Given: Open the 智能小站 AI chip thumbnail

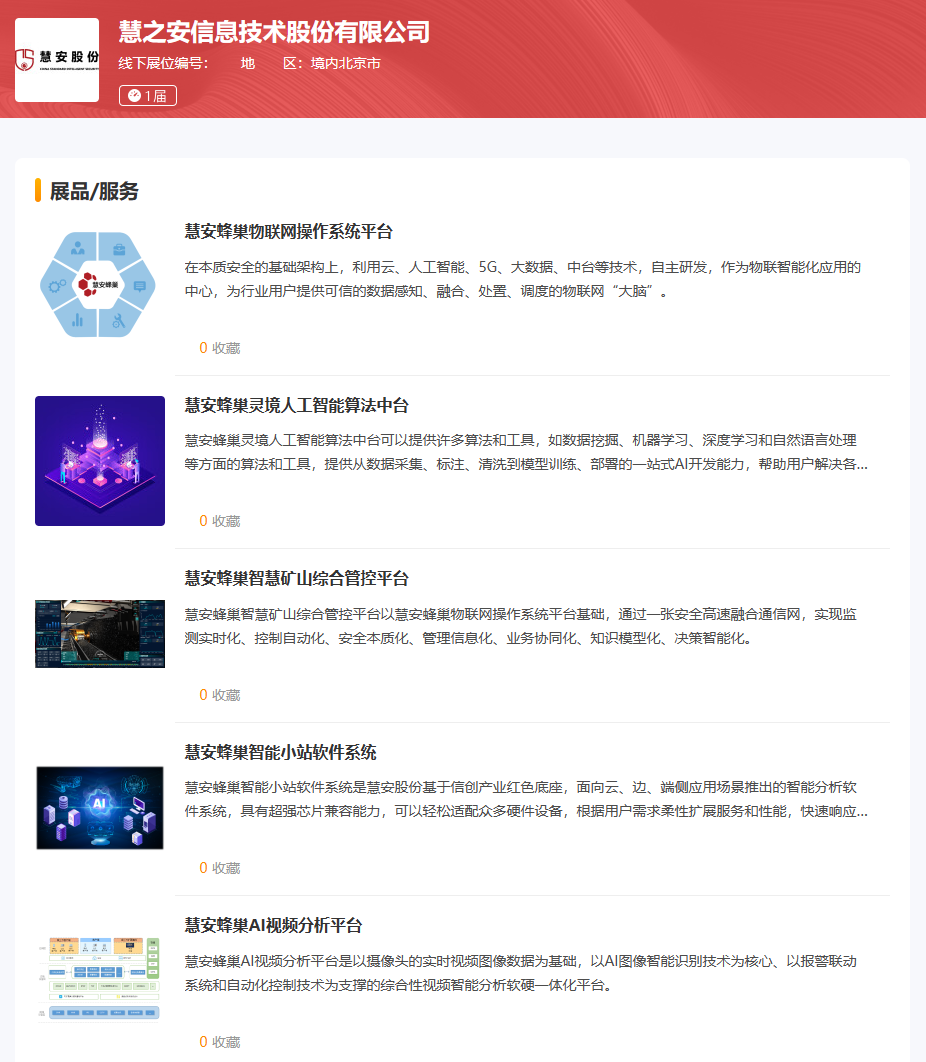Looking at the screenshot, I should click(x=99, y=808).
